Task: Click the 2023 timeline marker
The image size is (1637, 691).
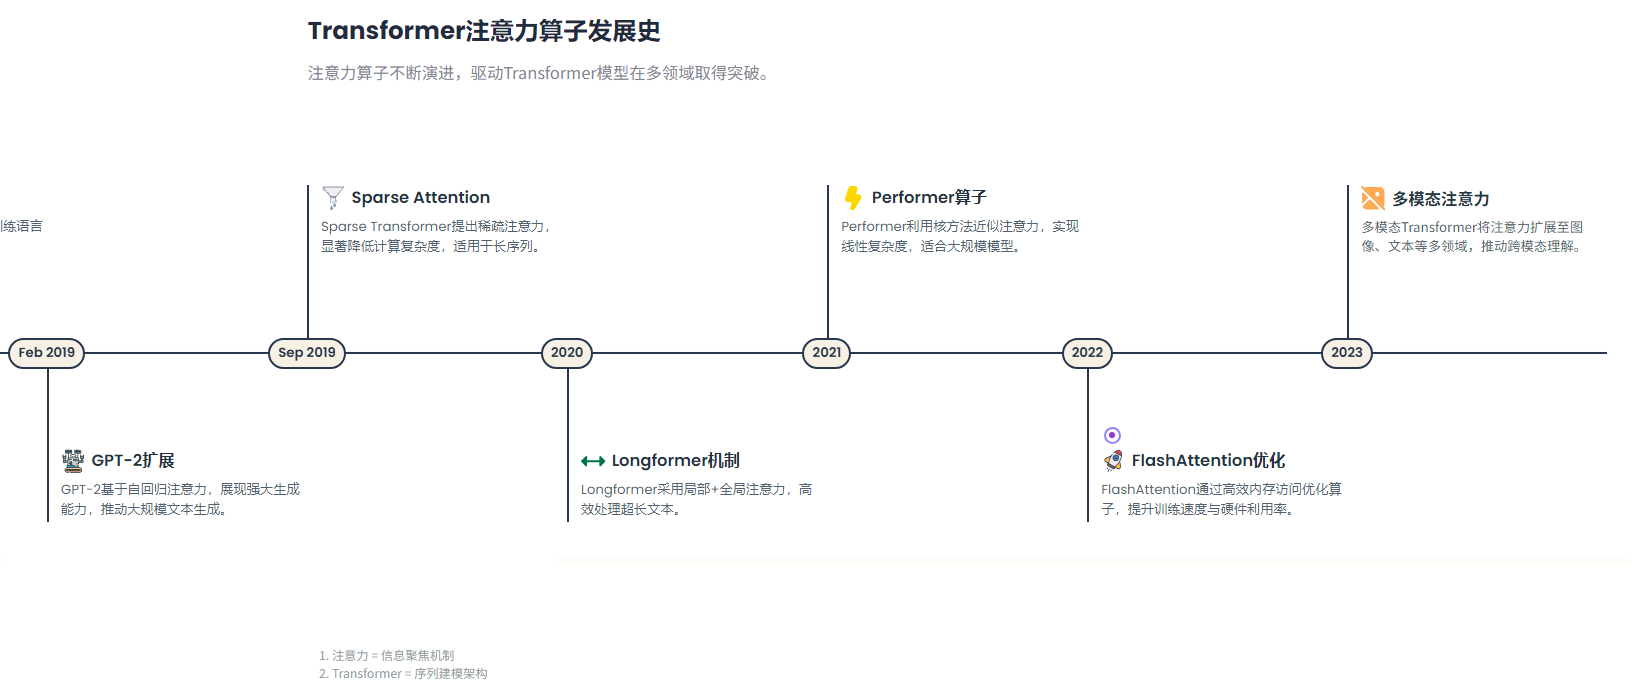Action: [x=1347, y=353]
